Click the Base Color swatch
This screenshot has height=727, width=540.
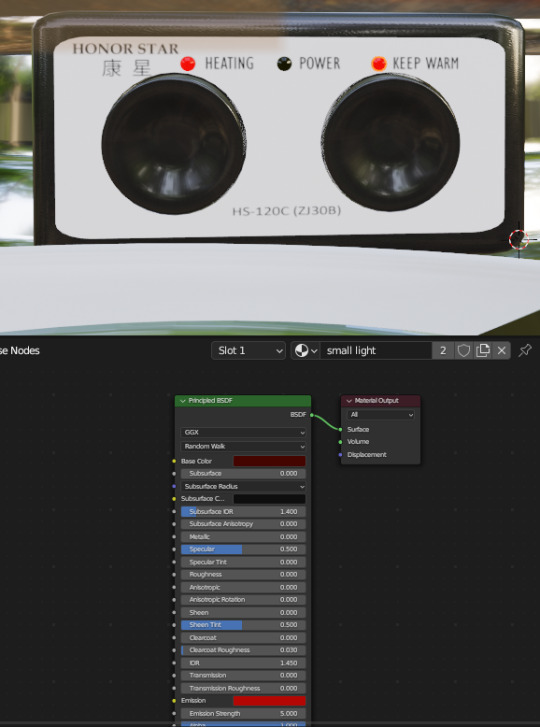[x=269, y=461]
